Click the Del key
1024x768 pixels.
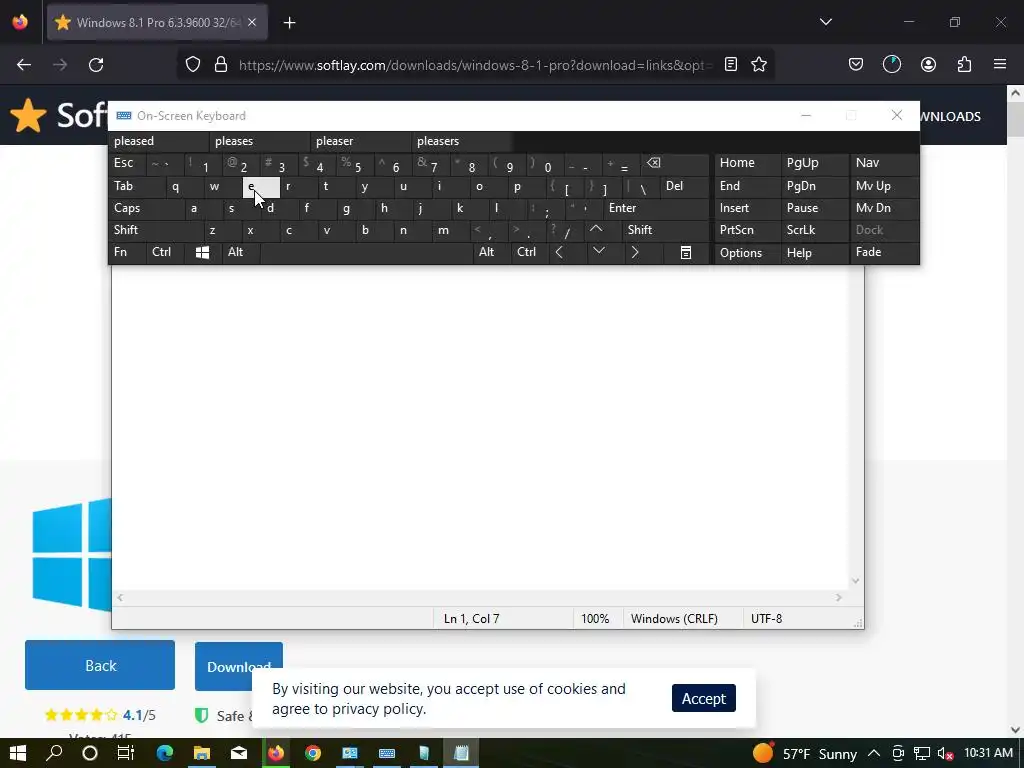pyautogui.click(x=684, y=186)
